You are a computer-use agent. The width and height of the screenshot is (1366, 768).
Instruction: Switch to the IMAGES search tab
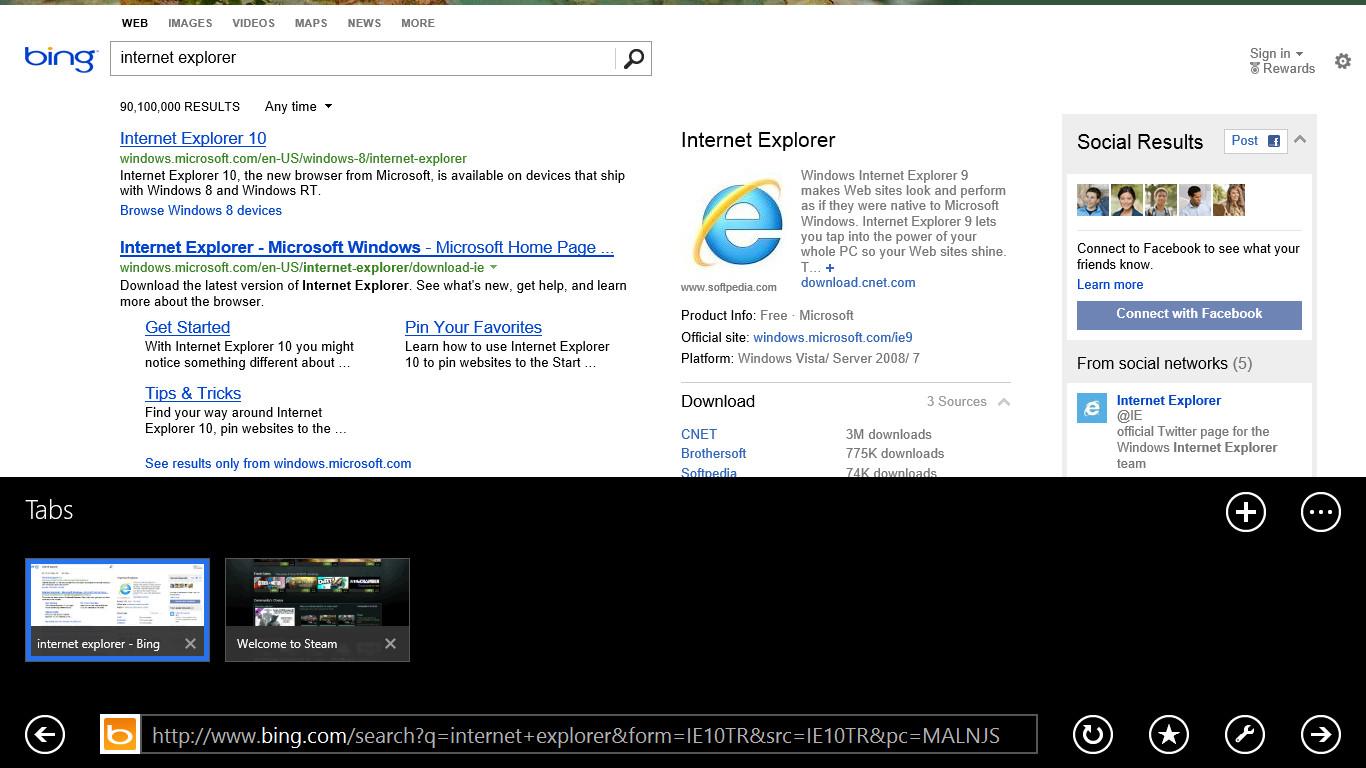190,23
